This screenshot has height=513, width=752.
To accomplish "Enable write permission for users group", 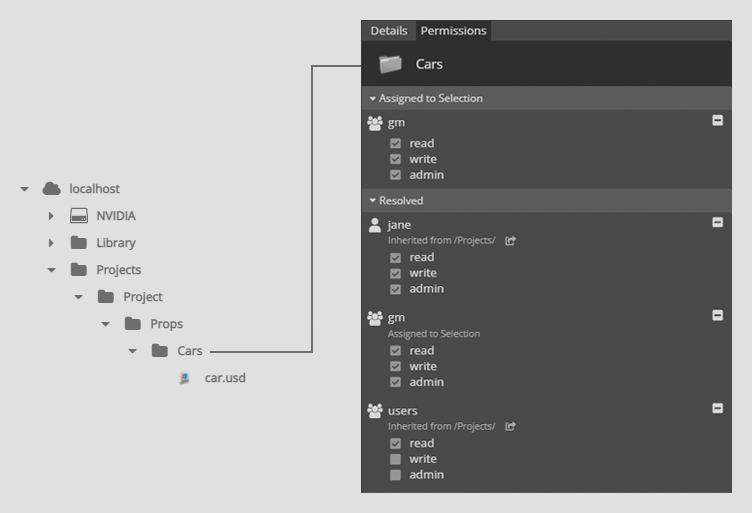I will click(x=395, y=459).
